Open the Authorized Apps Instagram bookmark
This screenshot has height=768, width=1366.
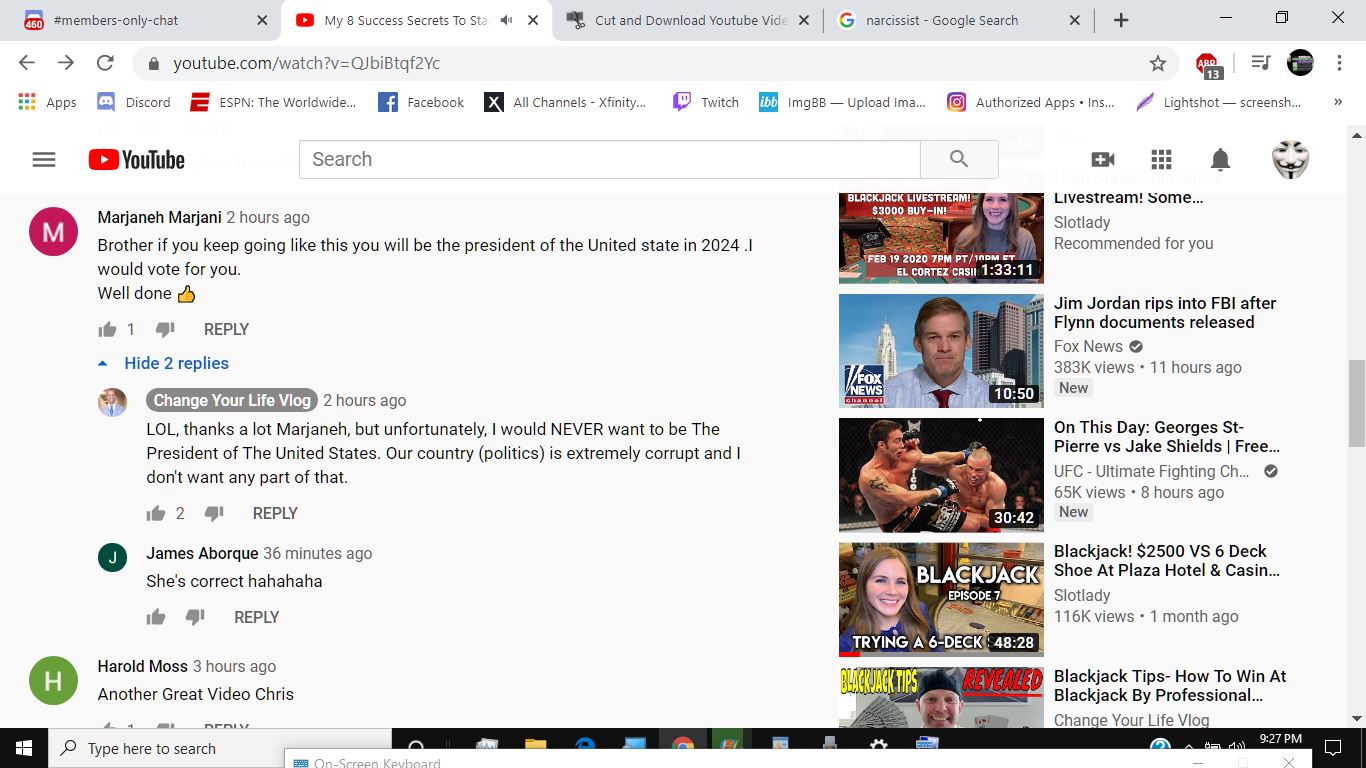click(x=1031, y=102)
